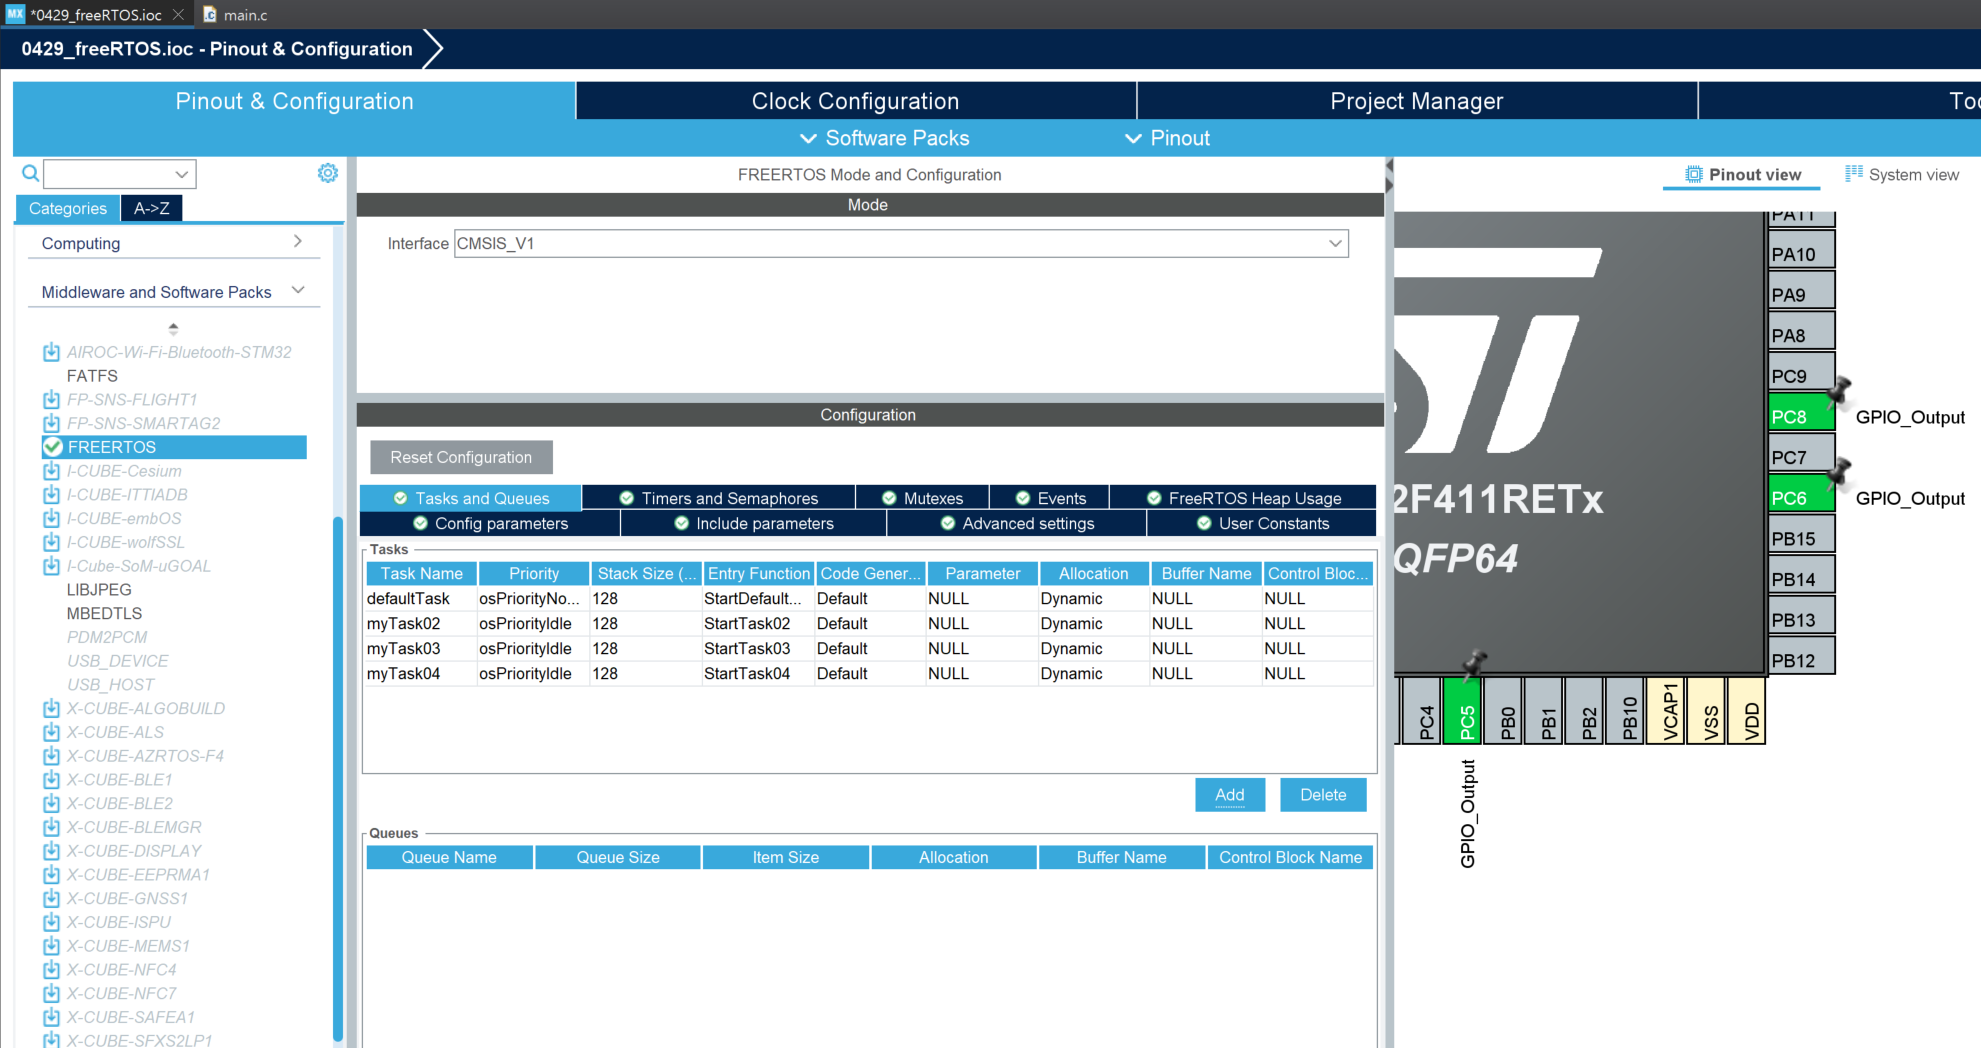The image size is (1981, 1048).
Task: Click the download icon beside X-CUBE-ALGOBUILD
Action: point(51,708)
